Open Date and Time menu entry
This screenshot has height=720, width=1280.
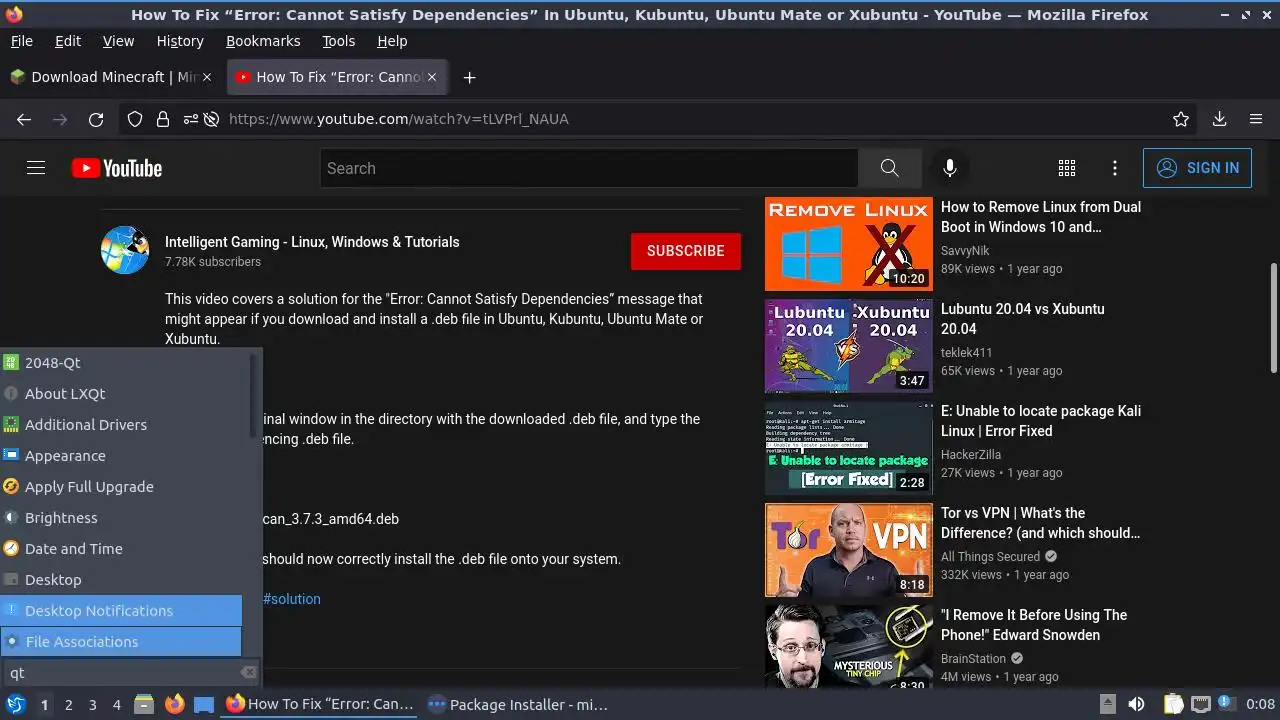122,549
